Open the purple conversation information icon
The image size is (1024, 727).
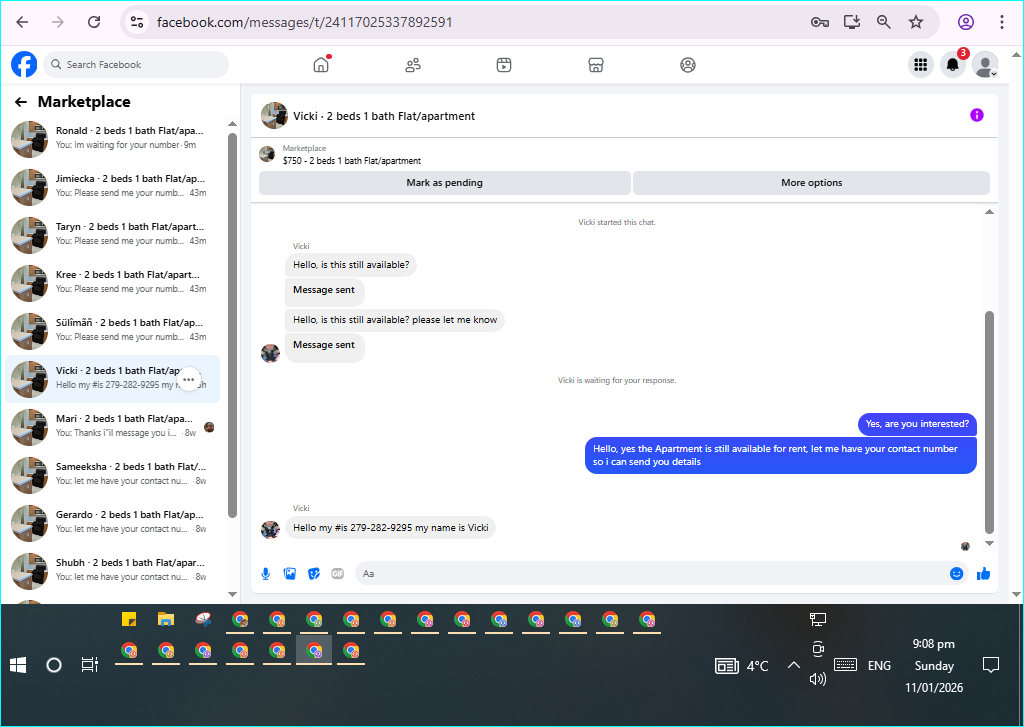point(976,116)
